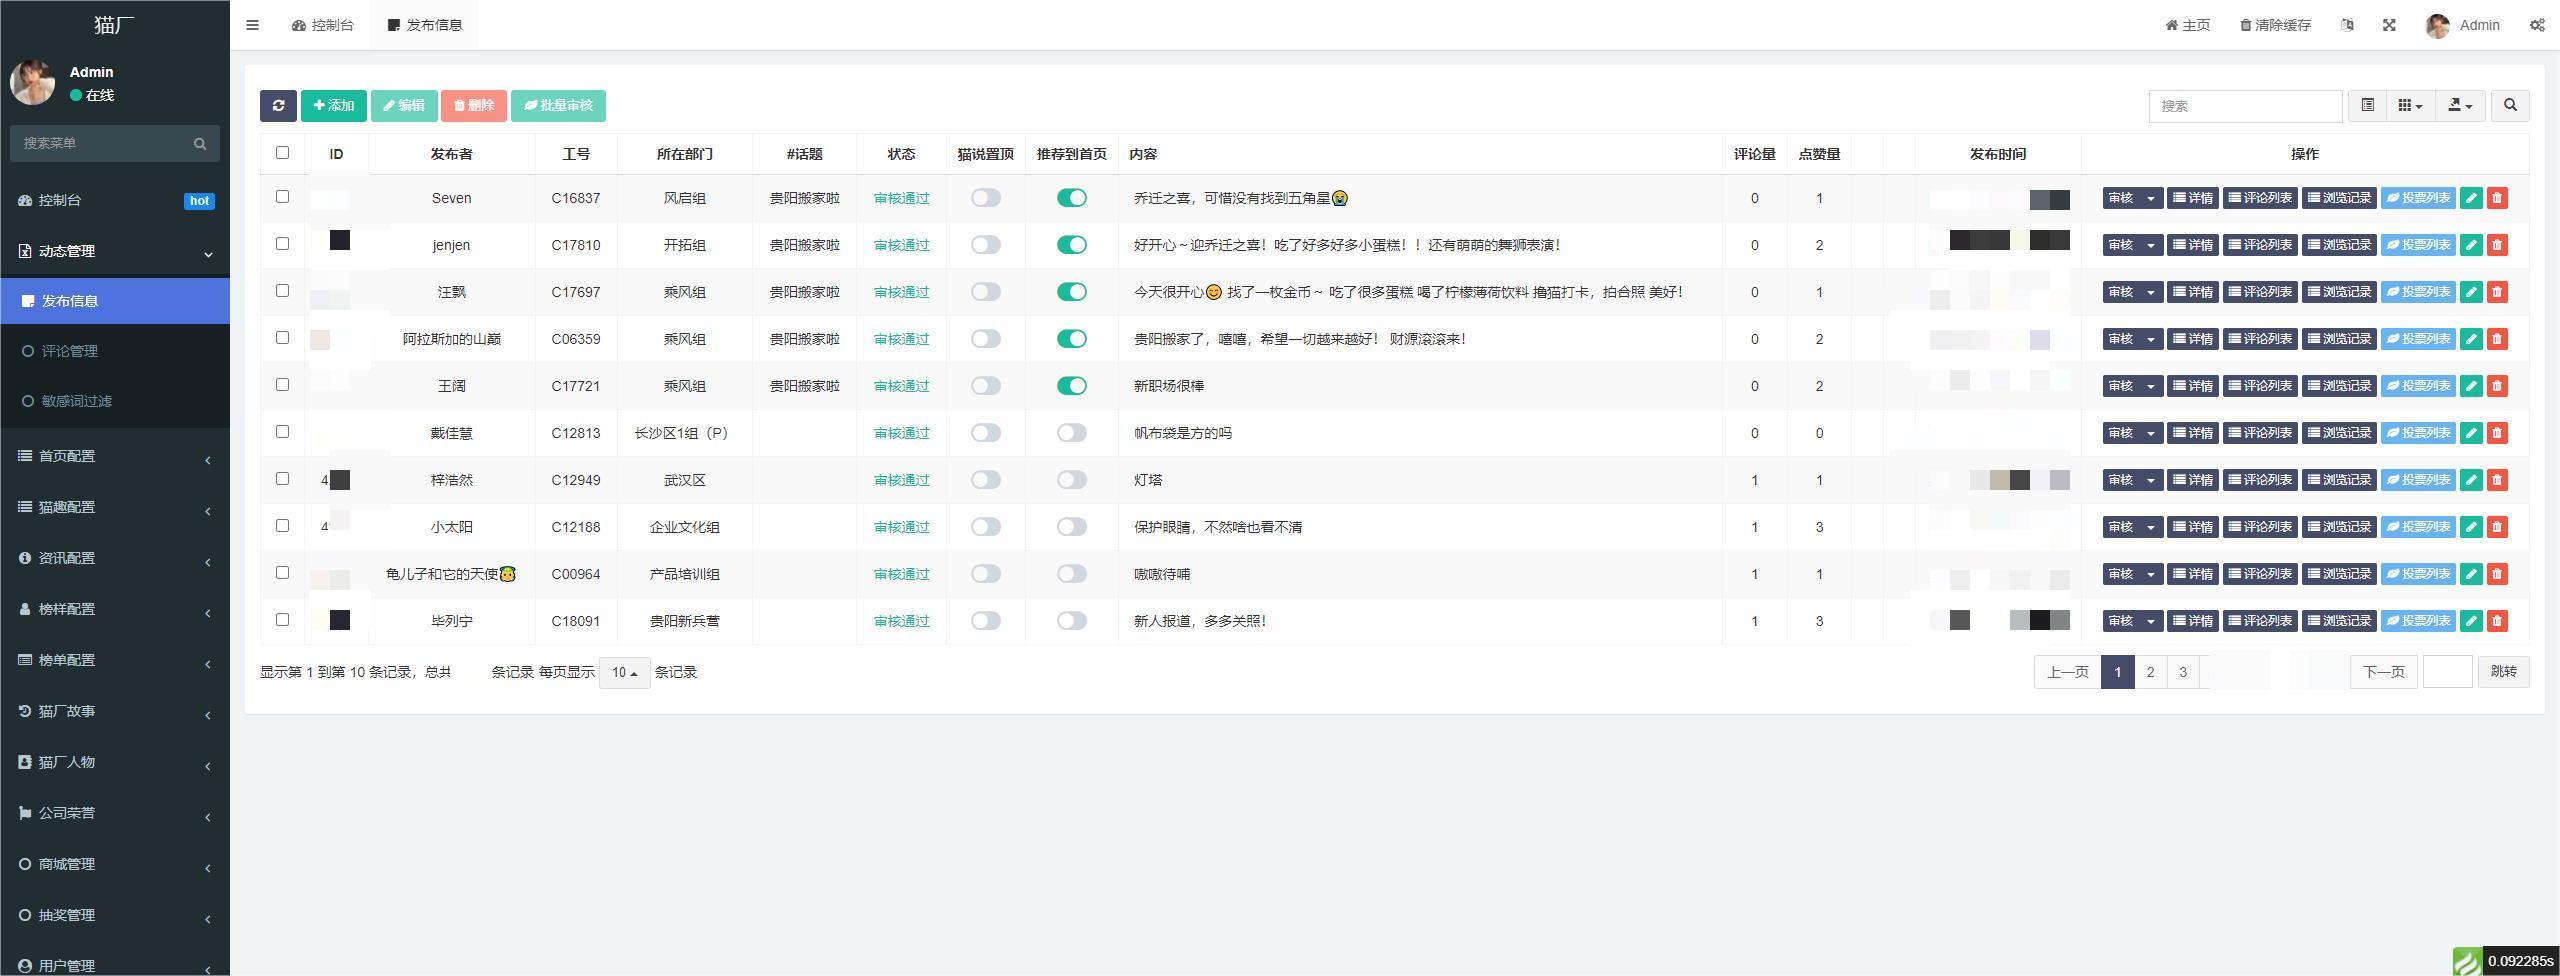
Task: Expand the 首页配置 sidebar menu
Action: tap(115, 456)
